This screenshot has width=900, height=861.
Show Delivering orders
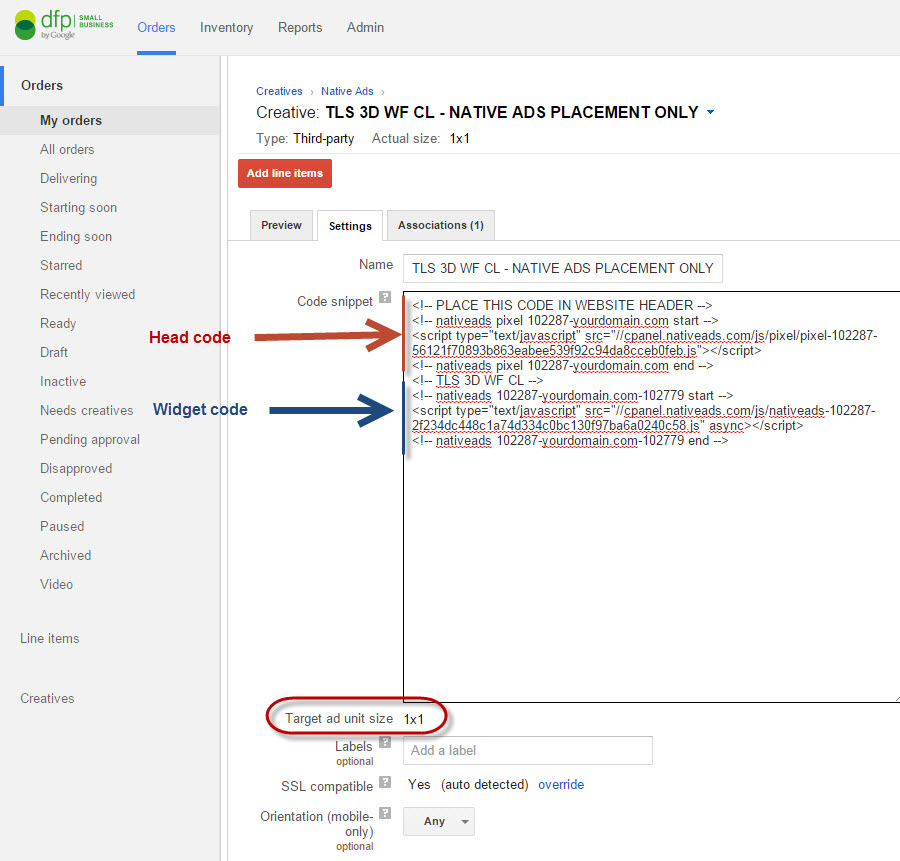tap(68, 179)
